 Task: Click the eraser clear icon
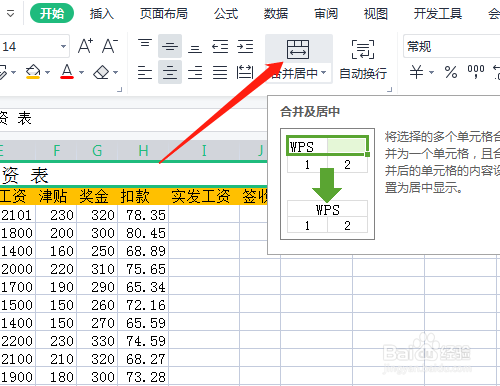(x=101, y=72)
